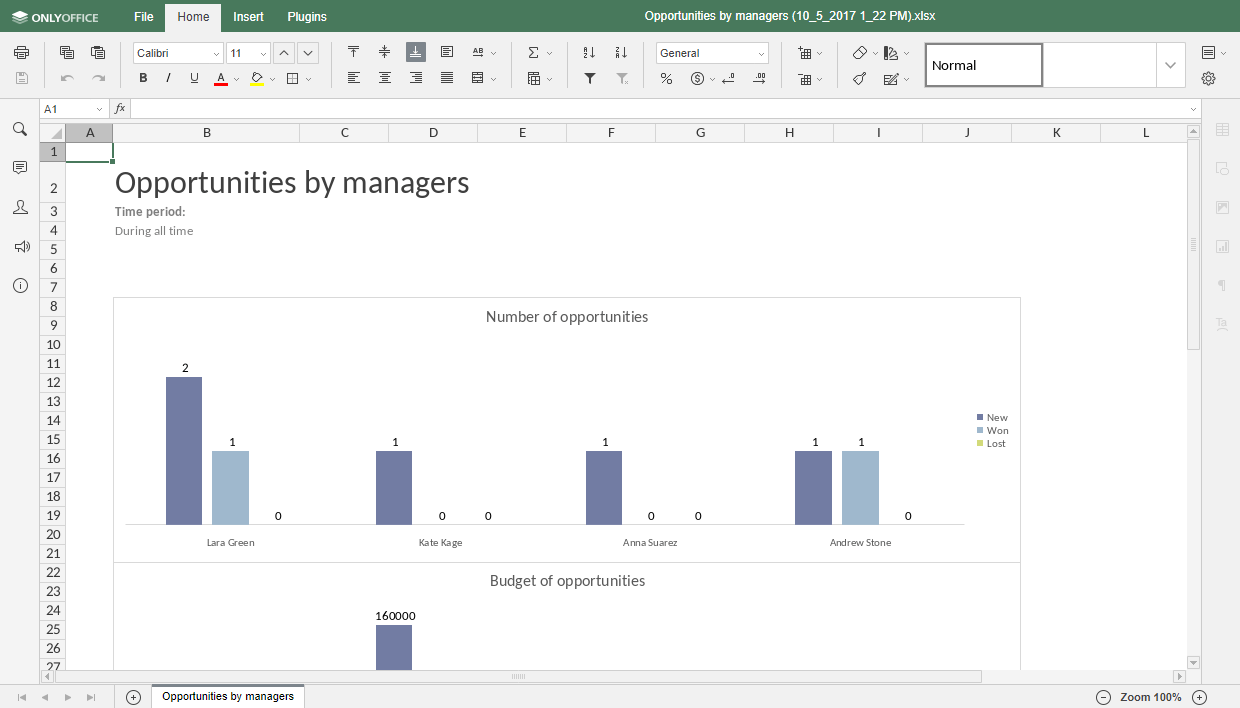Expand the cell styles gallery dropdown

tap(1170, 64)
